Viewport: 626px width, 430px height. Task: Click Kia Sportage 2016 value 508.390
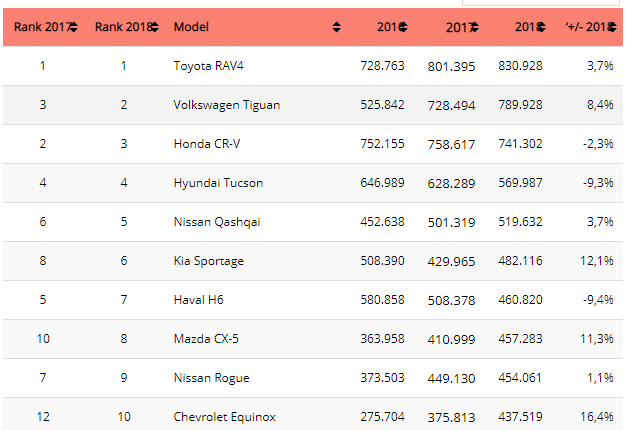point(382,261)
